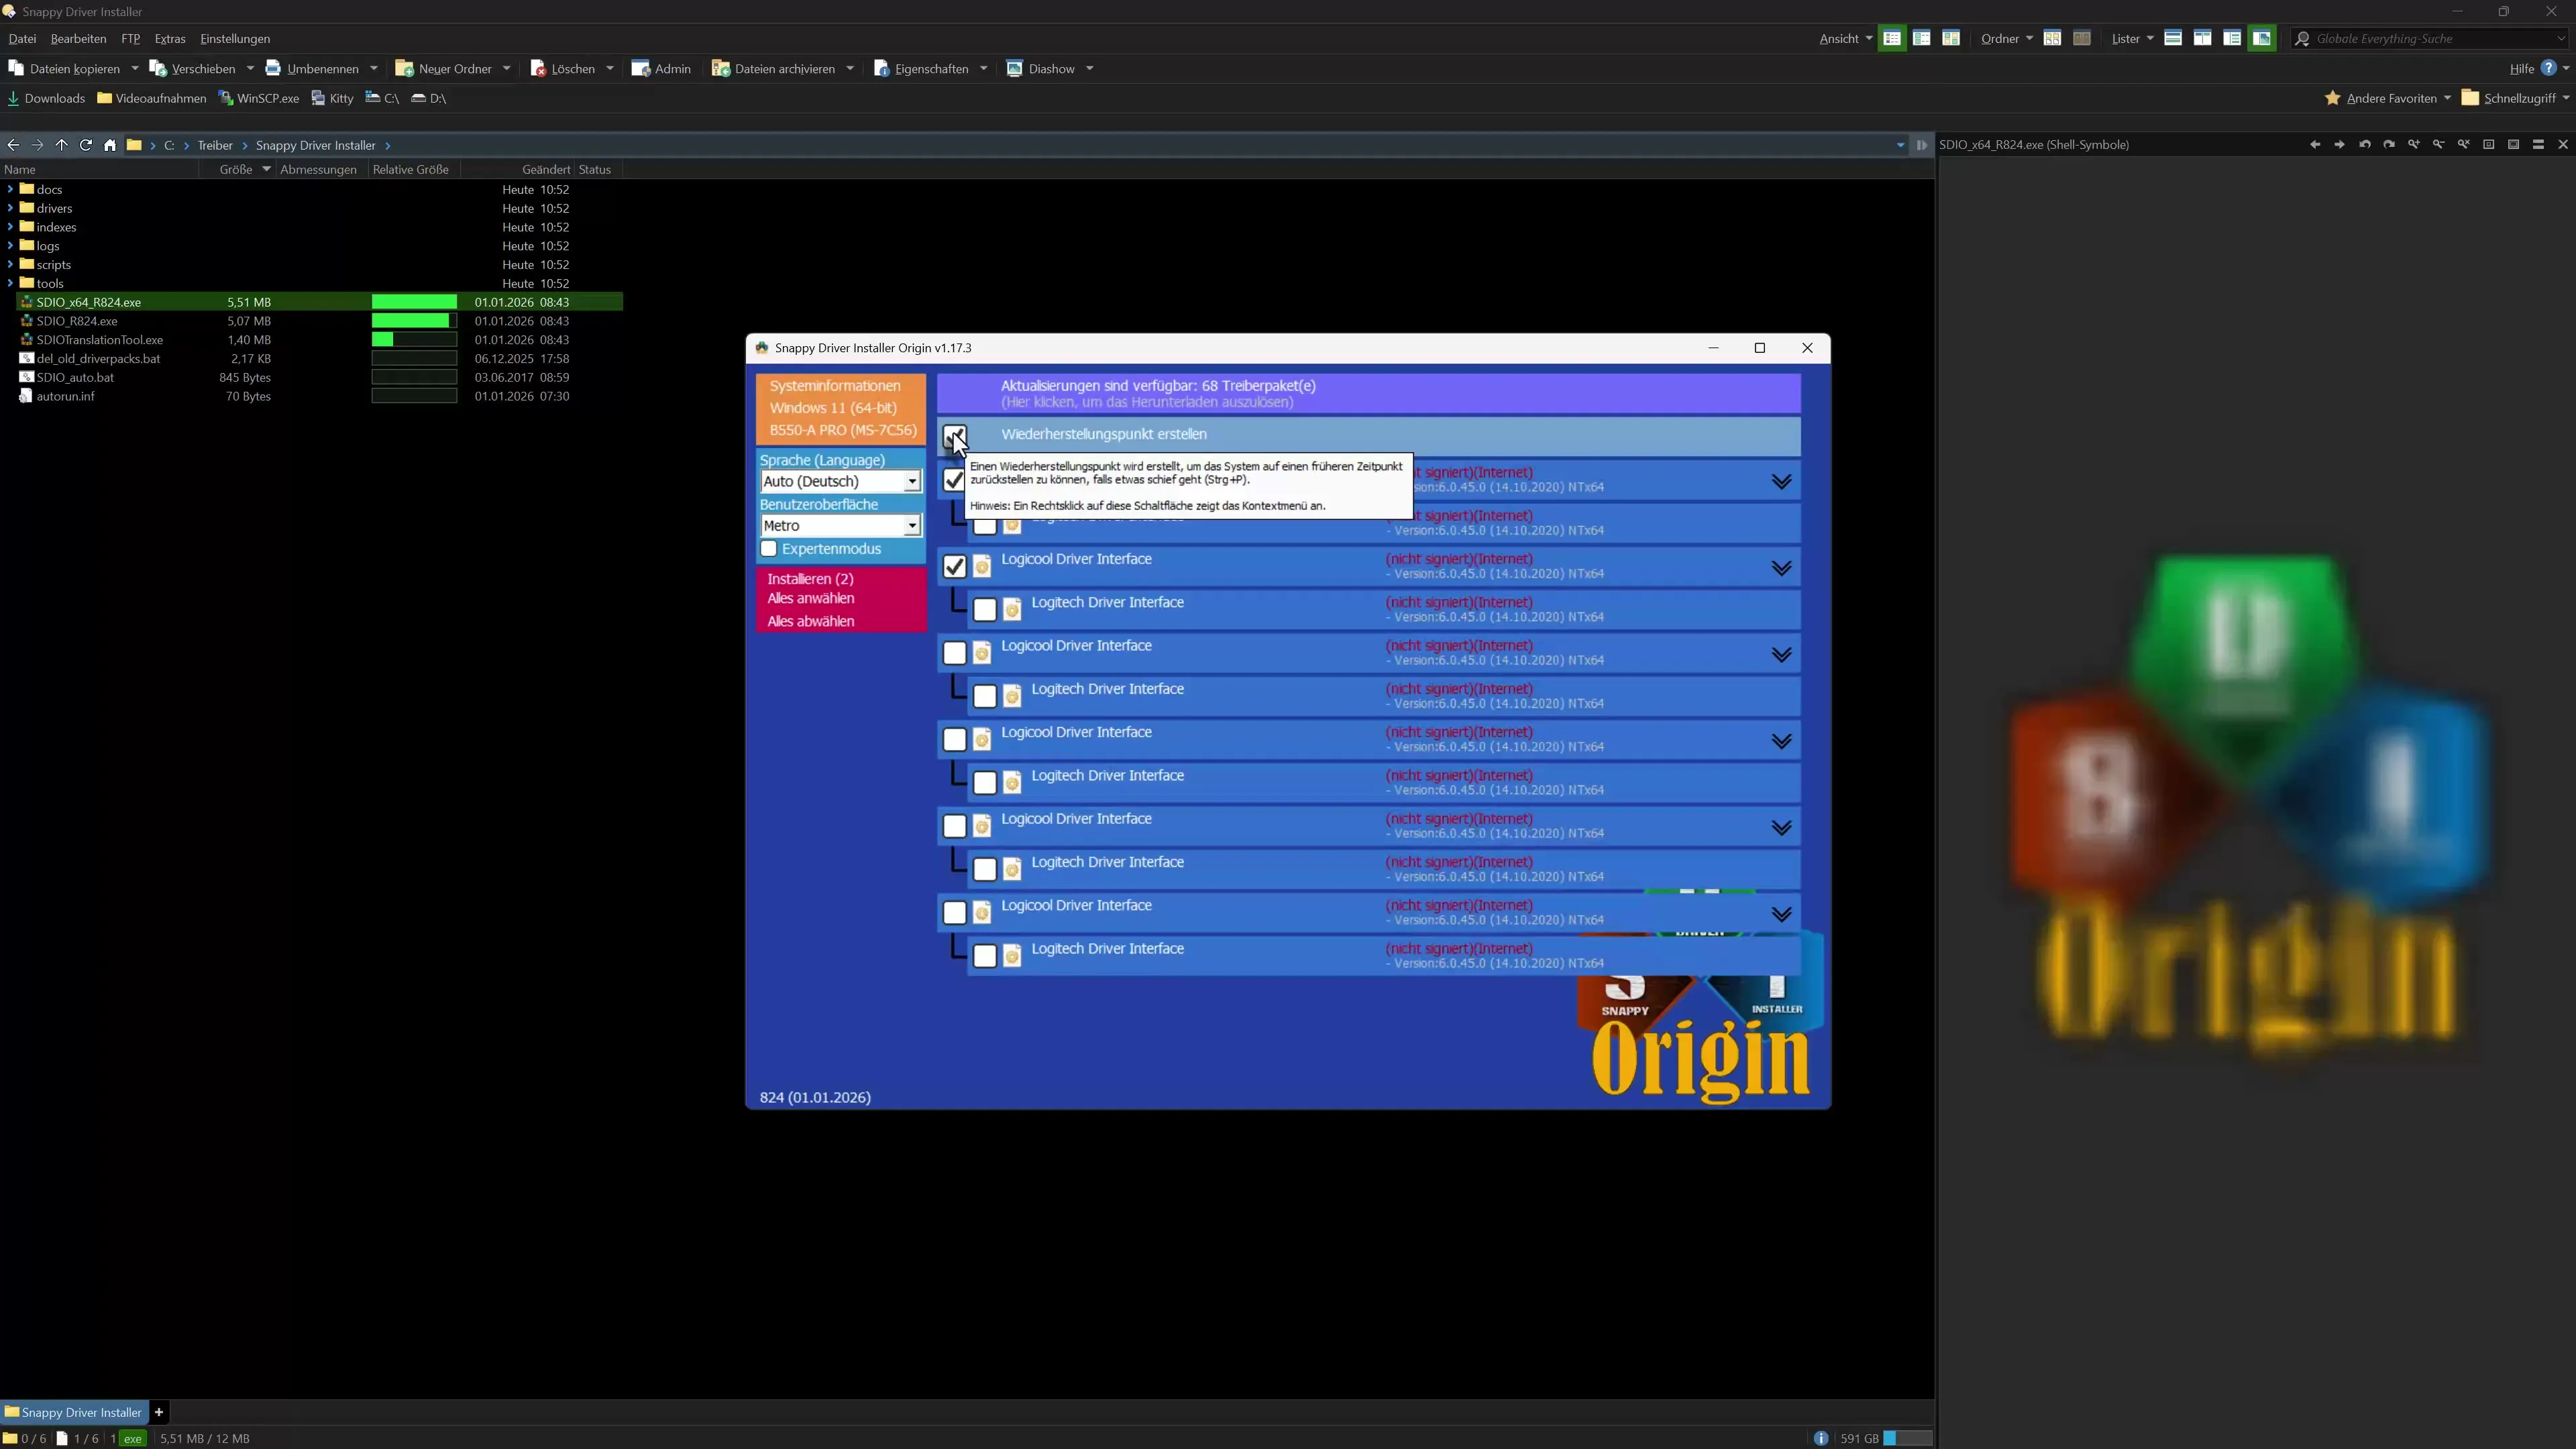Click the Hilfe question mark icon
Image resolution: width=2576 pixels, height=1449 pixels.
pyautogui.click(x=2548, y=68)
